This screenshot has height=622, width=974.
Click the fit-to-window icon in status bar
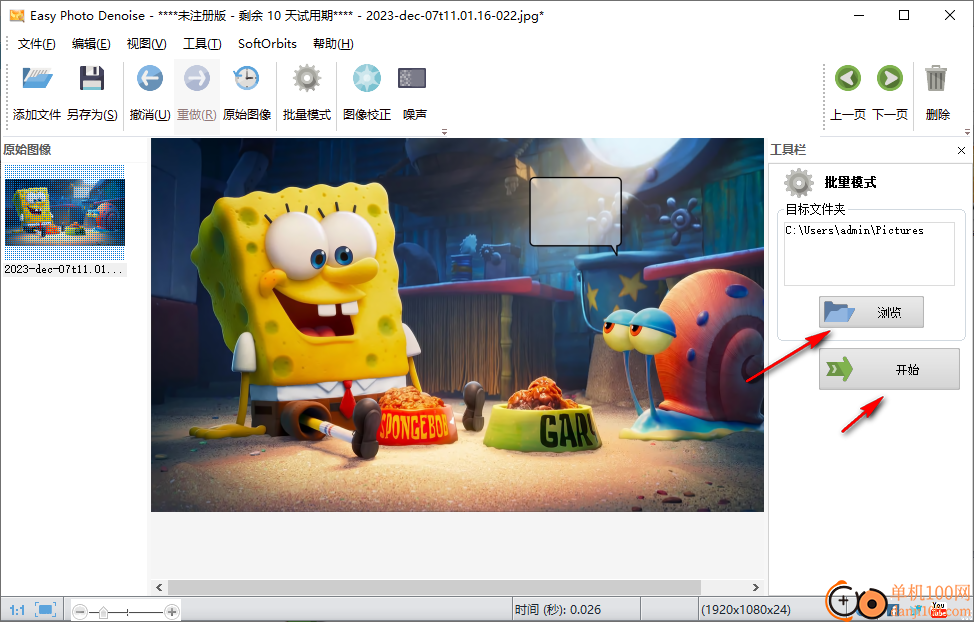coord(46,610)
